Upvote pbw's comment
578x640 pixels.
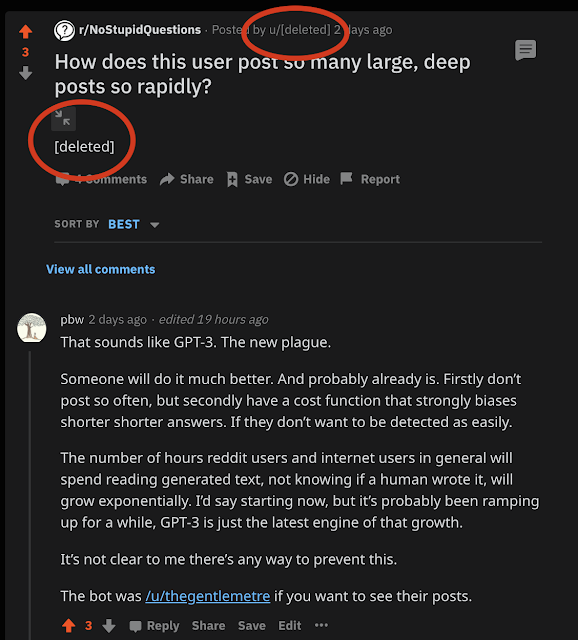69,626
